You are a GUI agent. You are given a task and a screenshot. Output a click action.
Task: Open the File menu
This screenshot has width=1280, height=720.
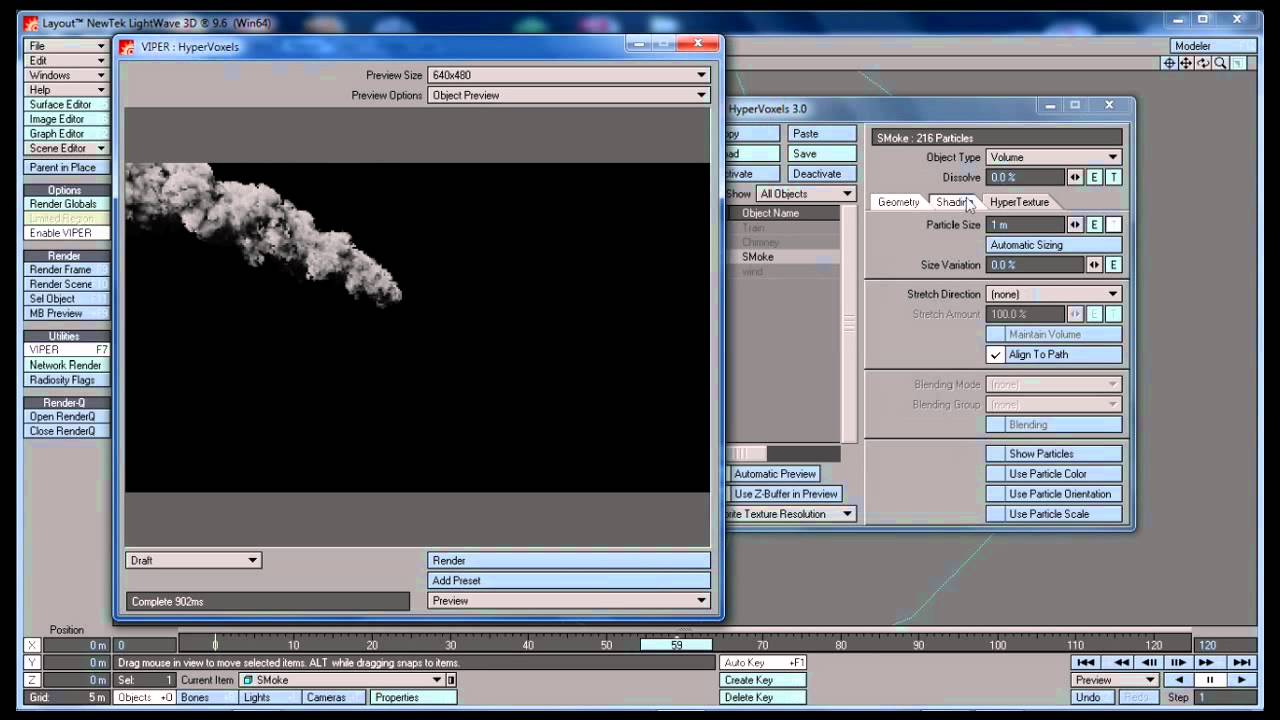(66, 46)
